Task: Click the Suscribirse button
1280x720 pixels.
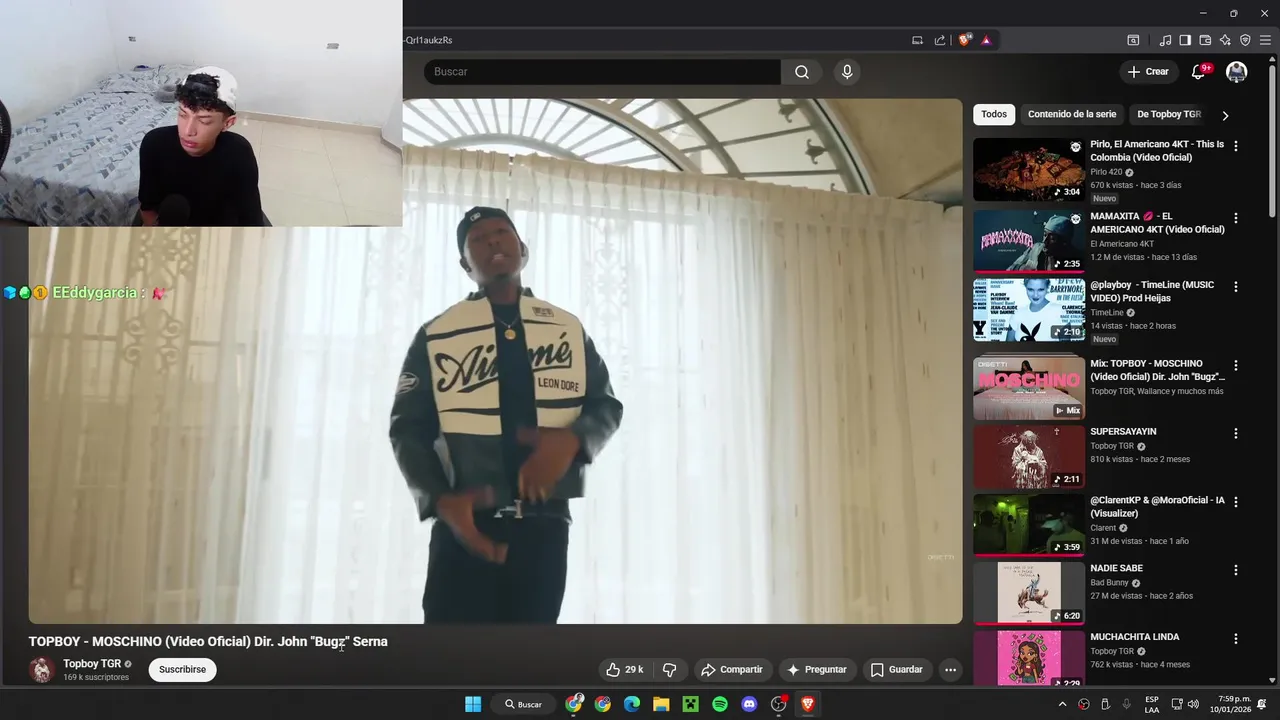Action: click(183, 670)
